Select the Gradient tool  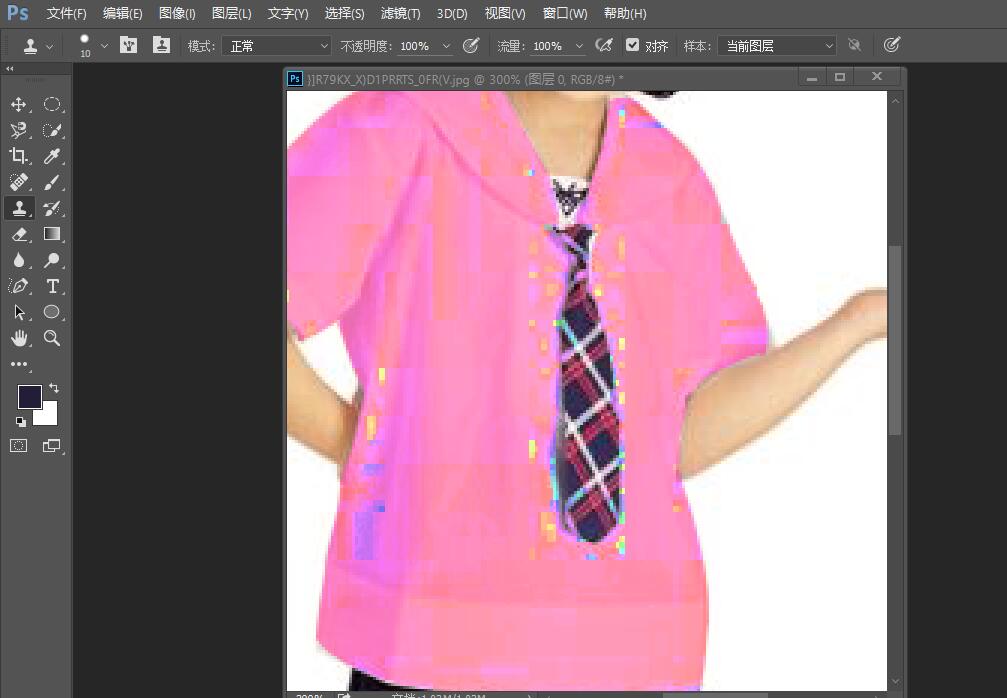tap(52, 234)
